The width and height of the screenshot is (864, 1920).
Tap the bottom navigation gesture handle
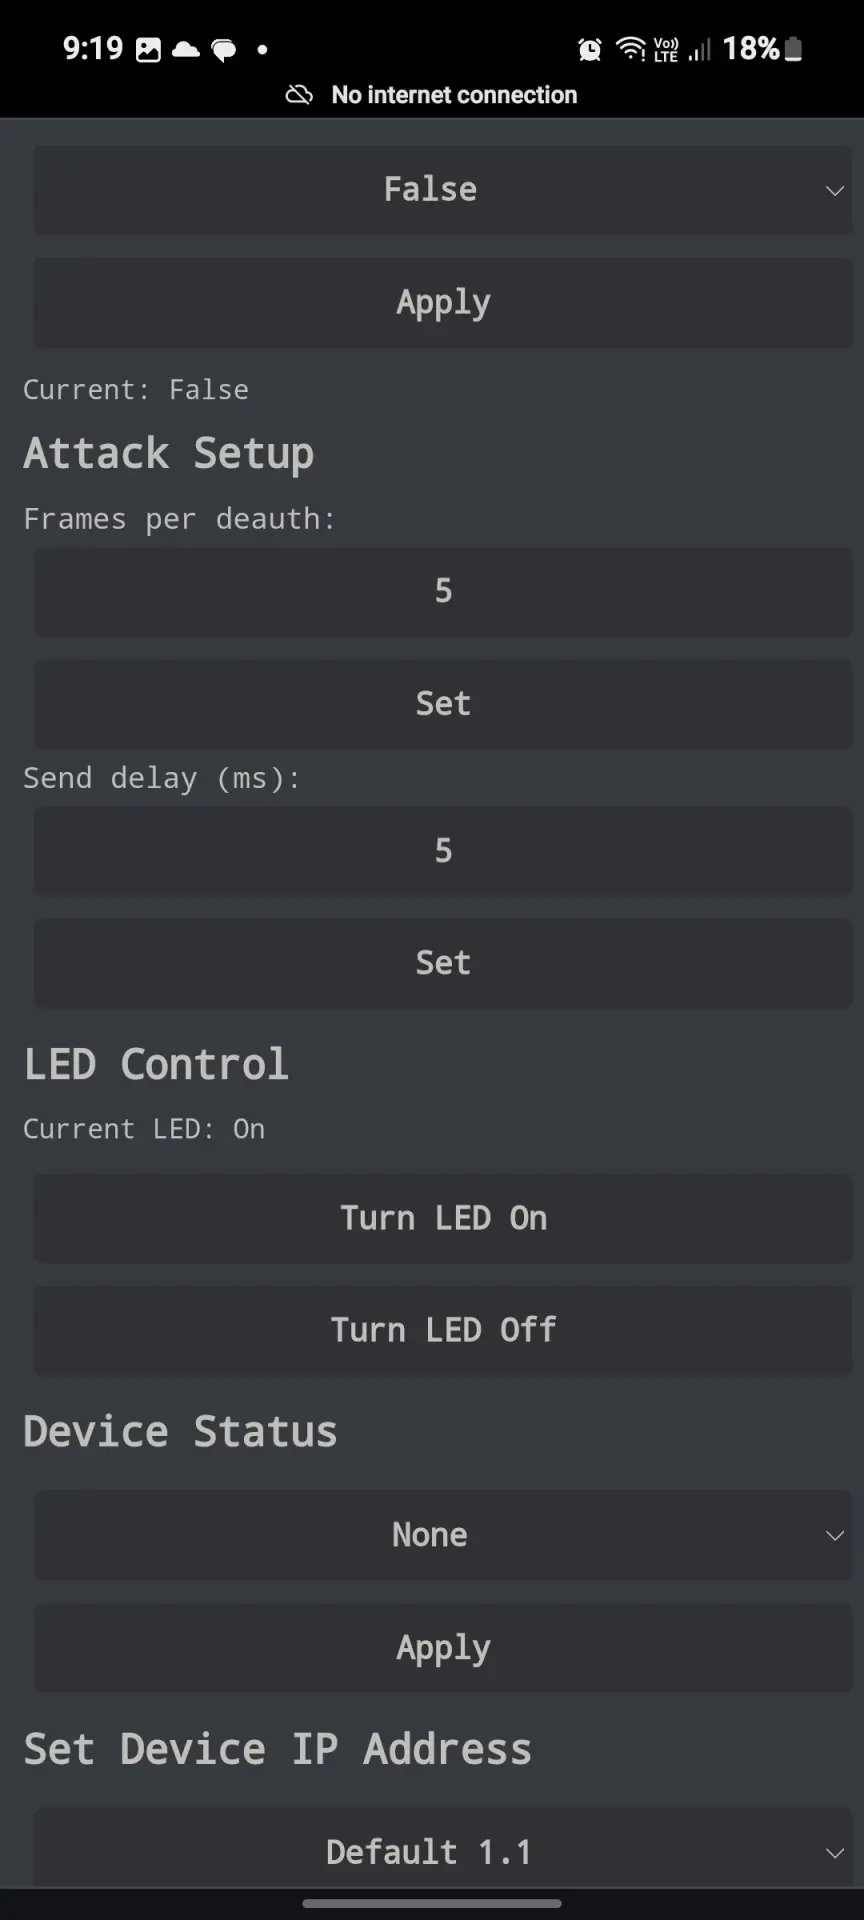(x=432, y=1904)
